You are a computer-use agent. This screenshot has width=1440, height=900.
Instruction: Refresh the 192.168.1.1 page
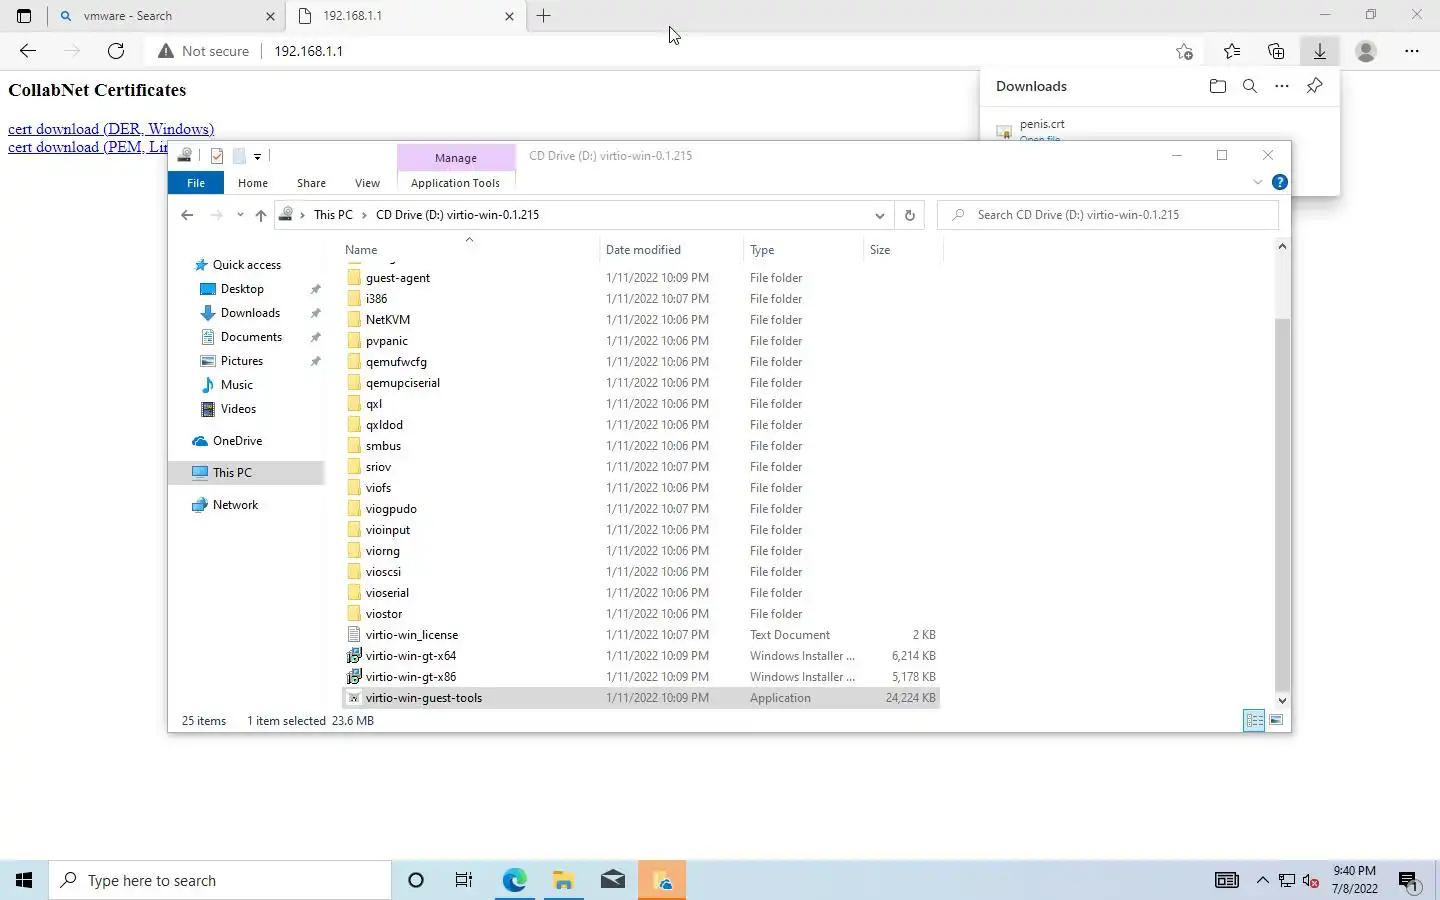click(116, 51)
